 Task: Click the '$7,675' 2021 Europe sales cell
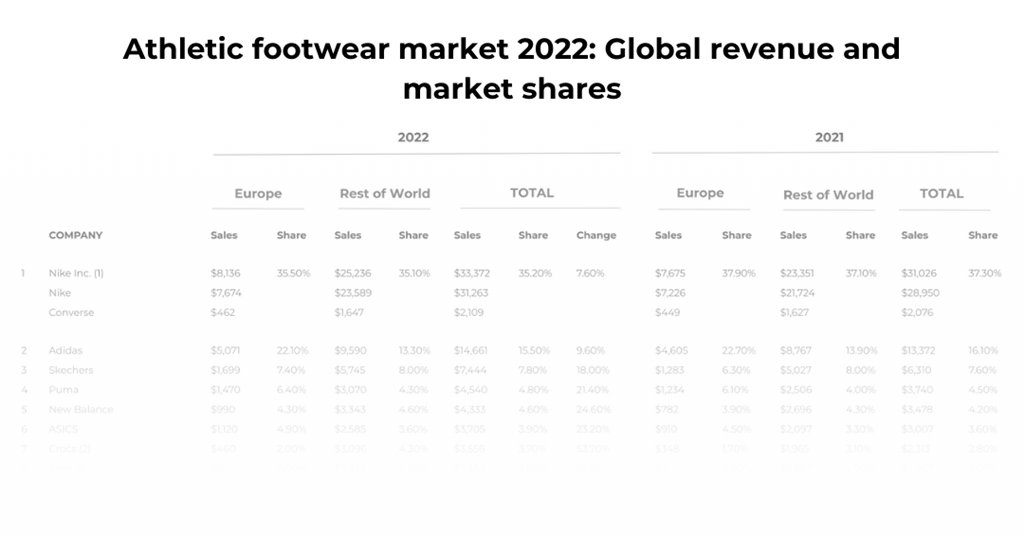pyautogui.click(x=671, y=273)
